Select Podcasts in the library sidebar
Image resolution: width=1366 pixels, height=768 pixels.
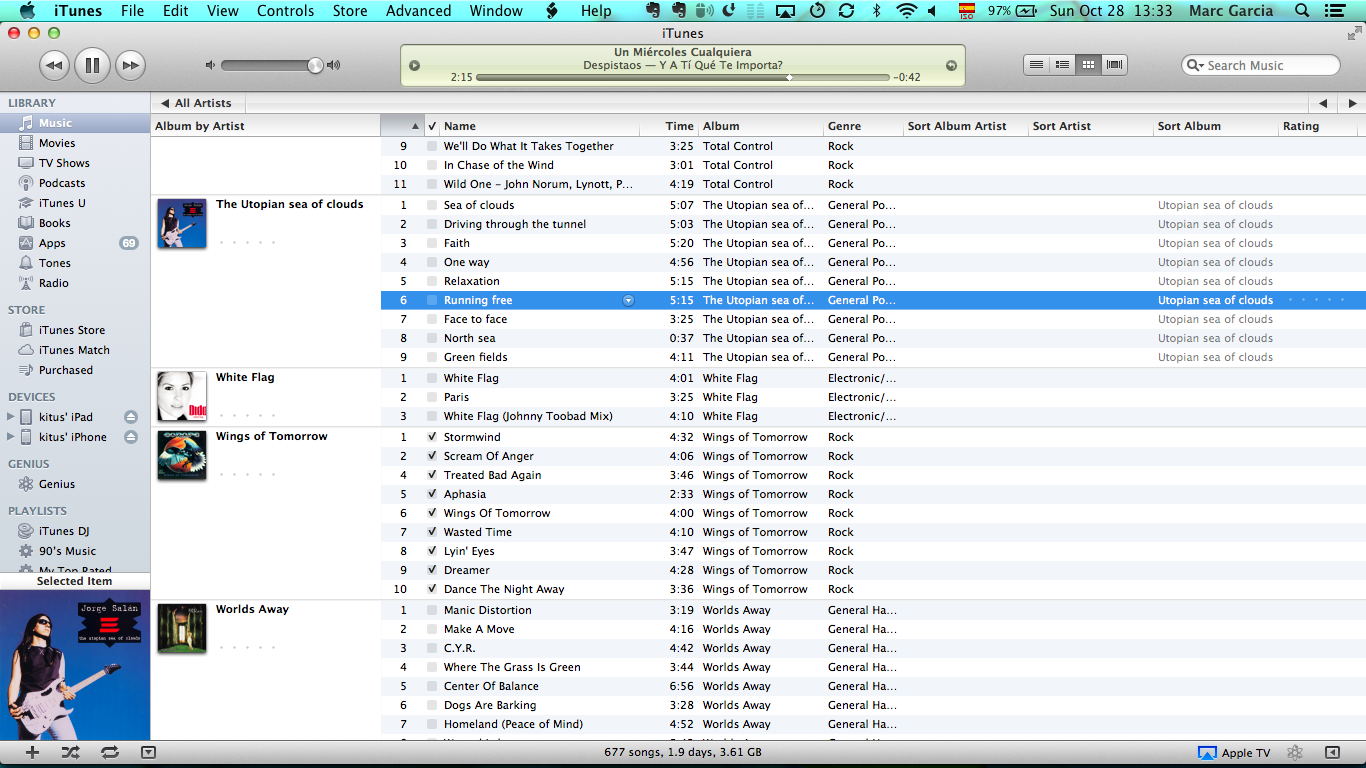[62, 183]
